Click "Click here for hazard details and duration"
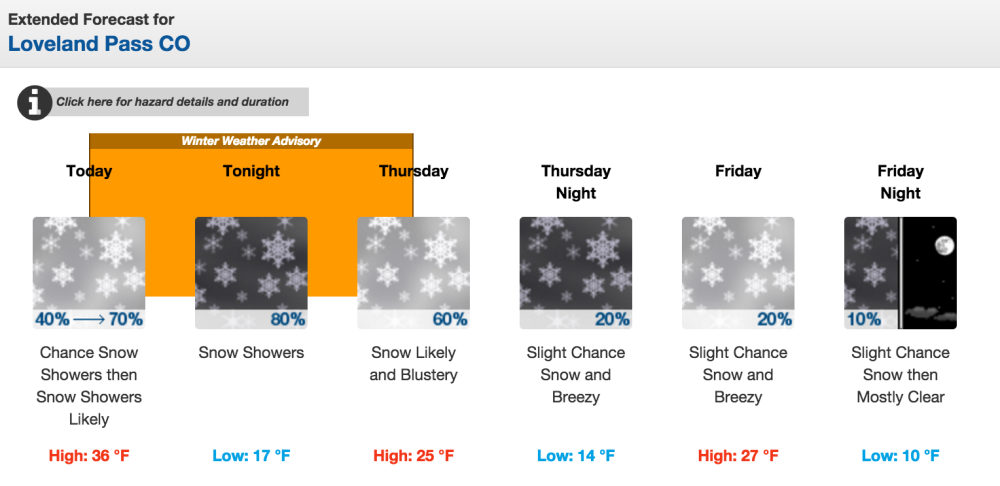The width and height of the screenshot is (1000, 486). click(x=172, y=102)
